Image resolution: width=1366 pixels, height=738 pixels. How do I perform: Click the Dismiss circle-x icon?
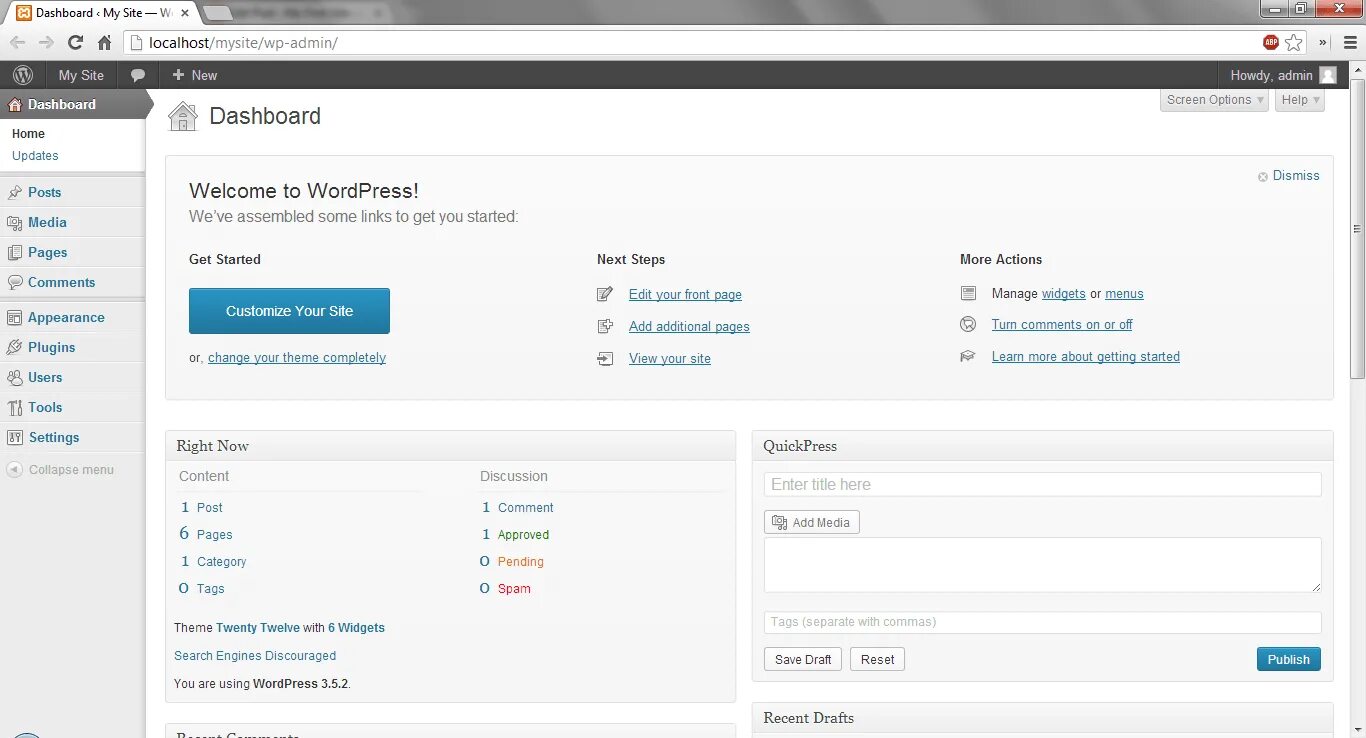[1263, 176]
